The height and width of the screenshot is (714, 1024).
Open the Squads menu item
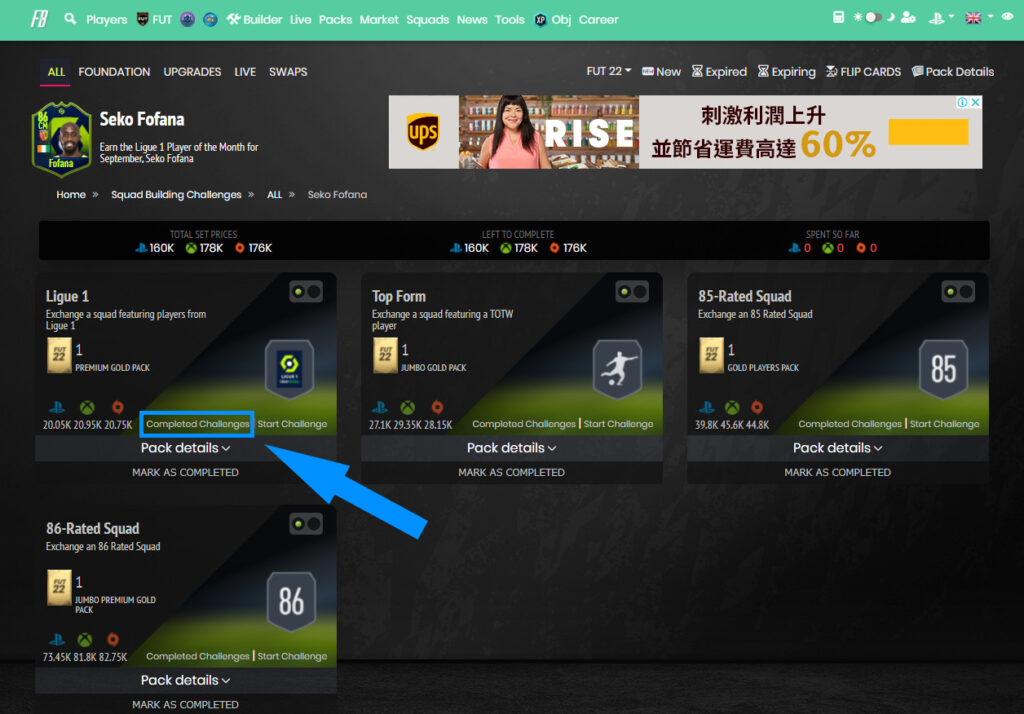(x=427, y=20)
